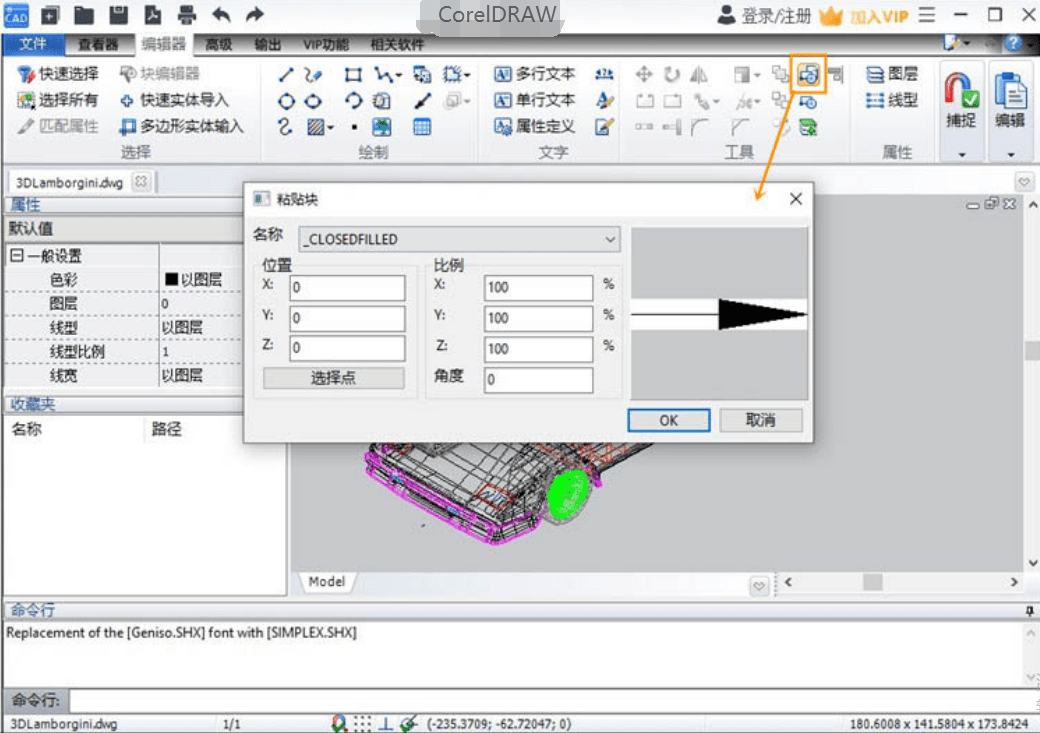This screenshot has width=1040, height=733.
Task: Click the Paste Block tool icon
Action: (x=808, y=75)
